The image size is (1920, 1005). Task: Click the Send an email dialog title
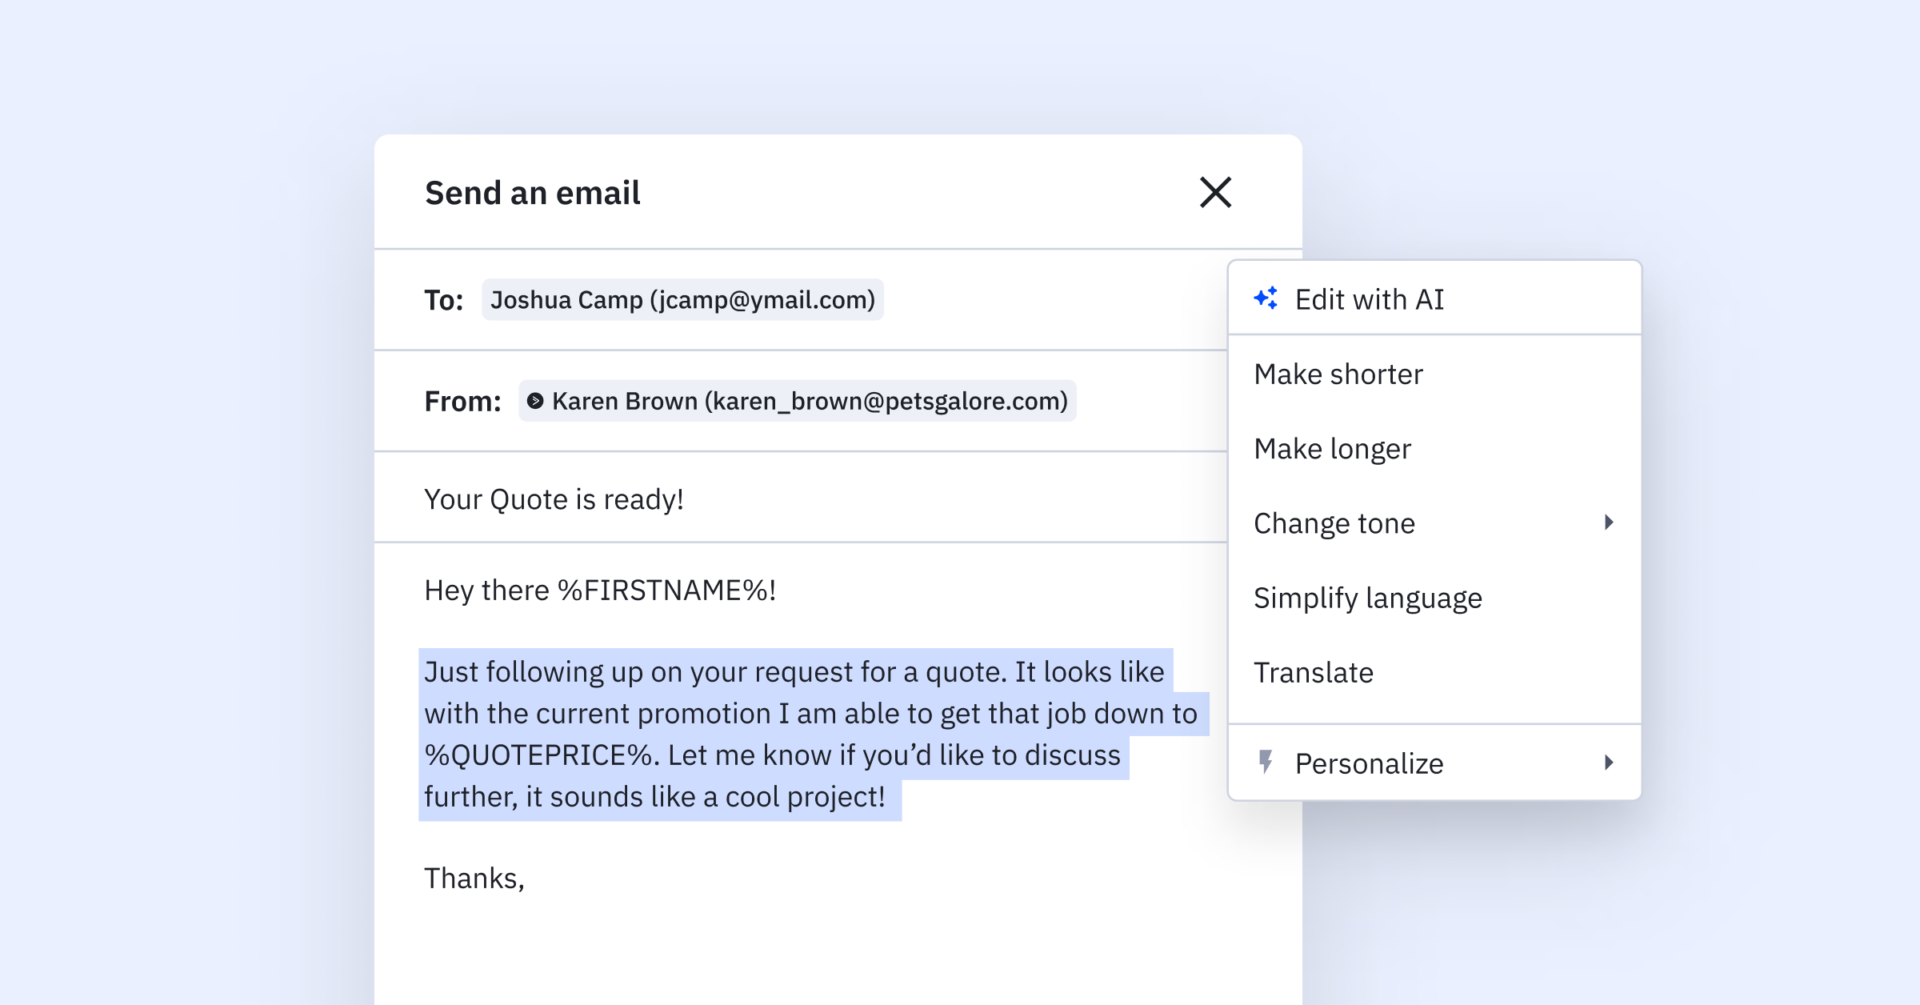(532, 193)
